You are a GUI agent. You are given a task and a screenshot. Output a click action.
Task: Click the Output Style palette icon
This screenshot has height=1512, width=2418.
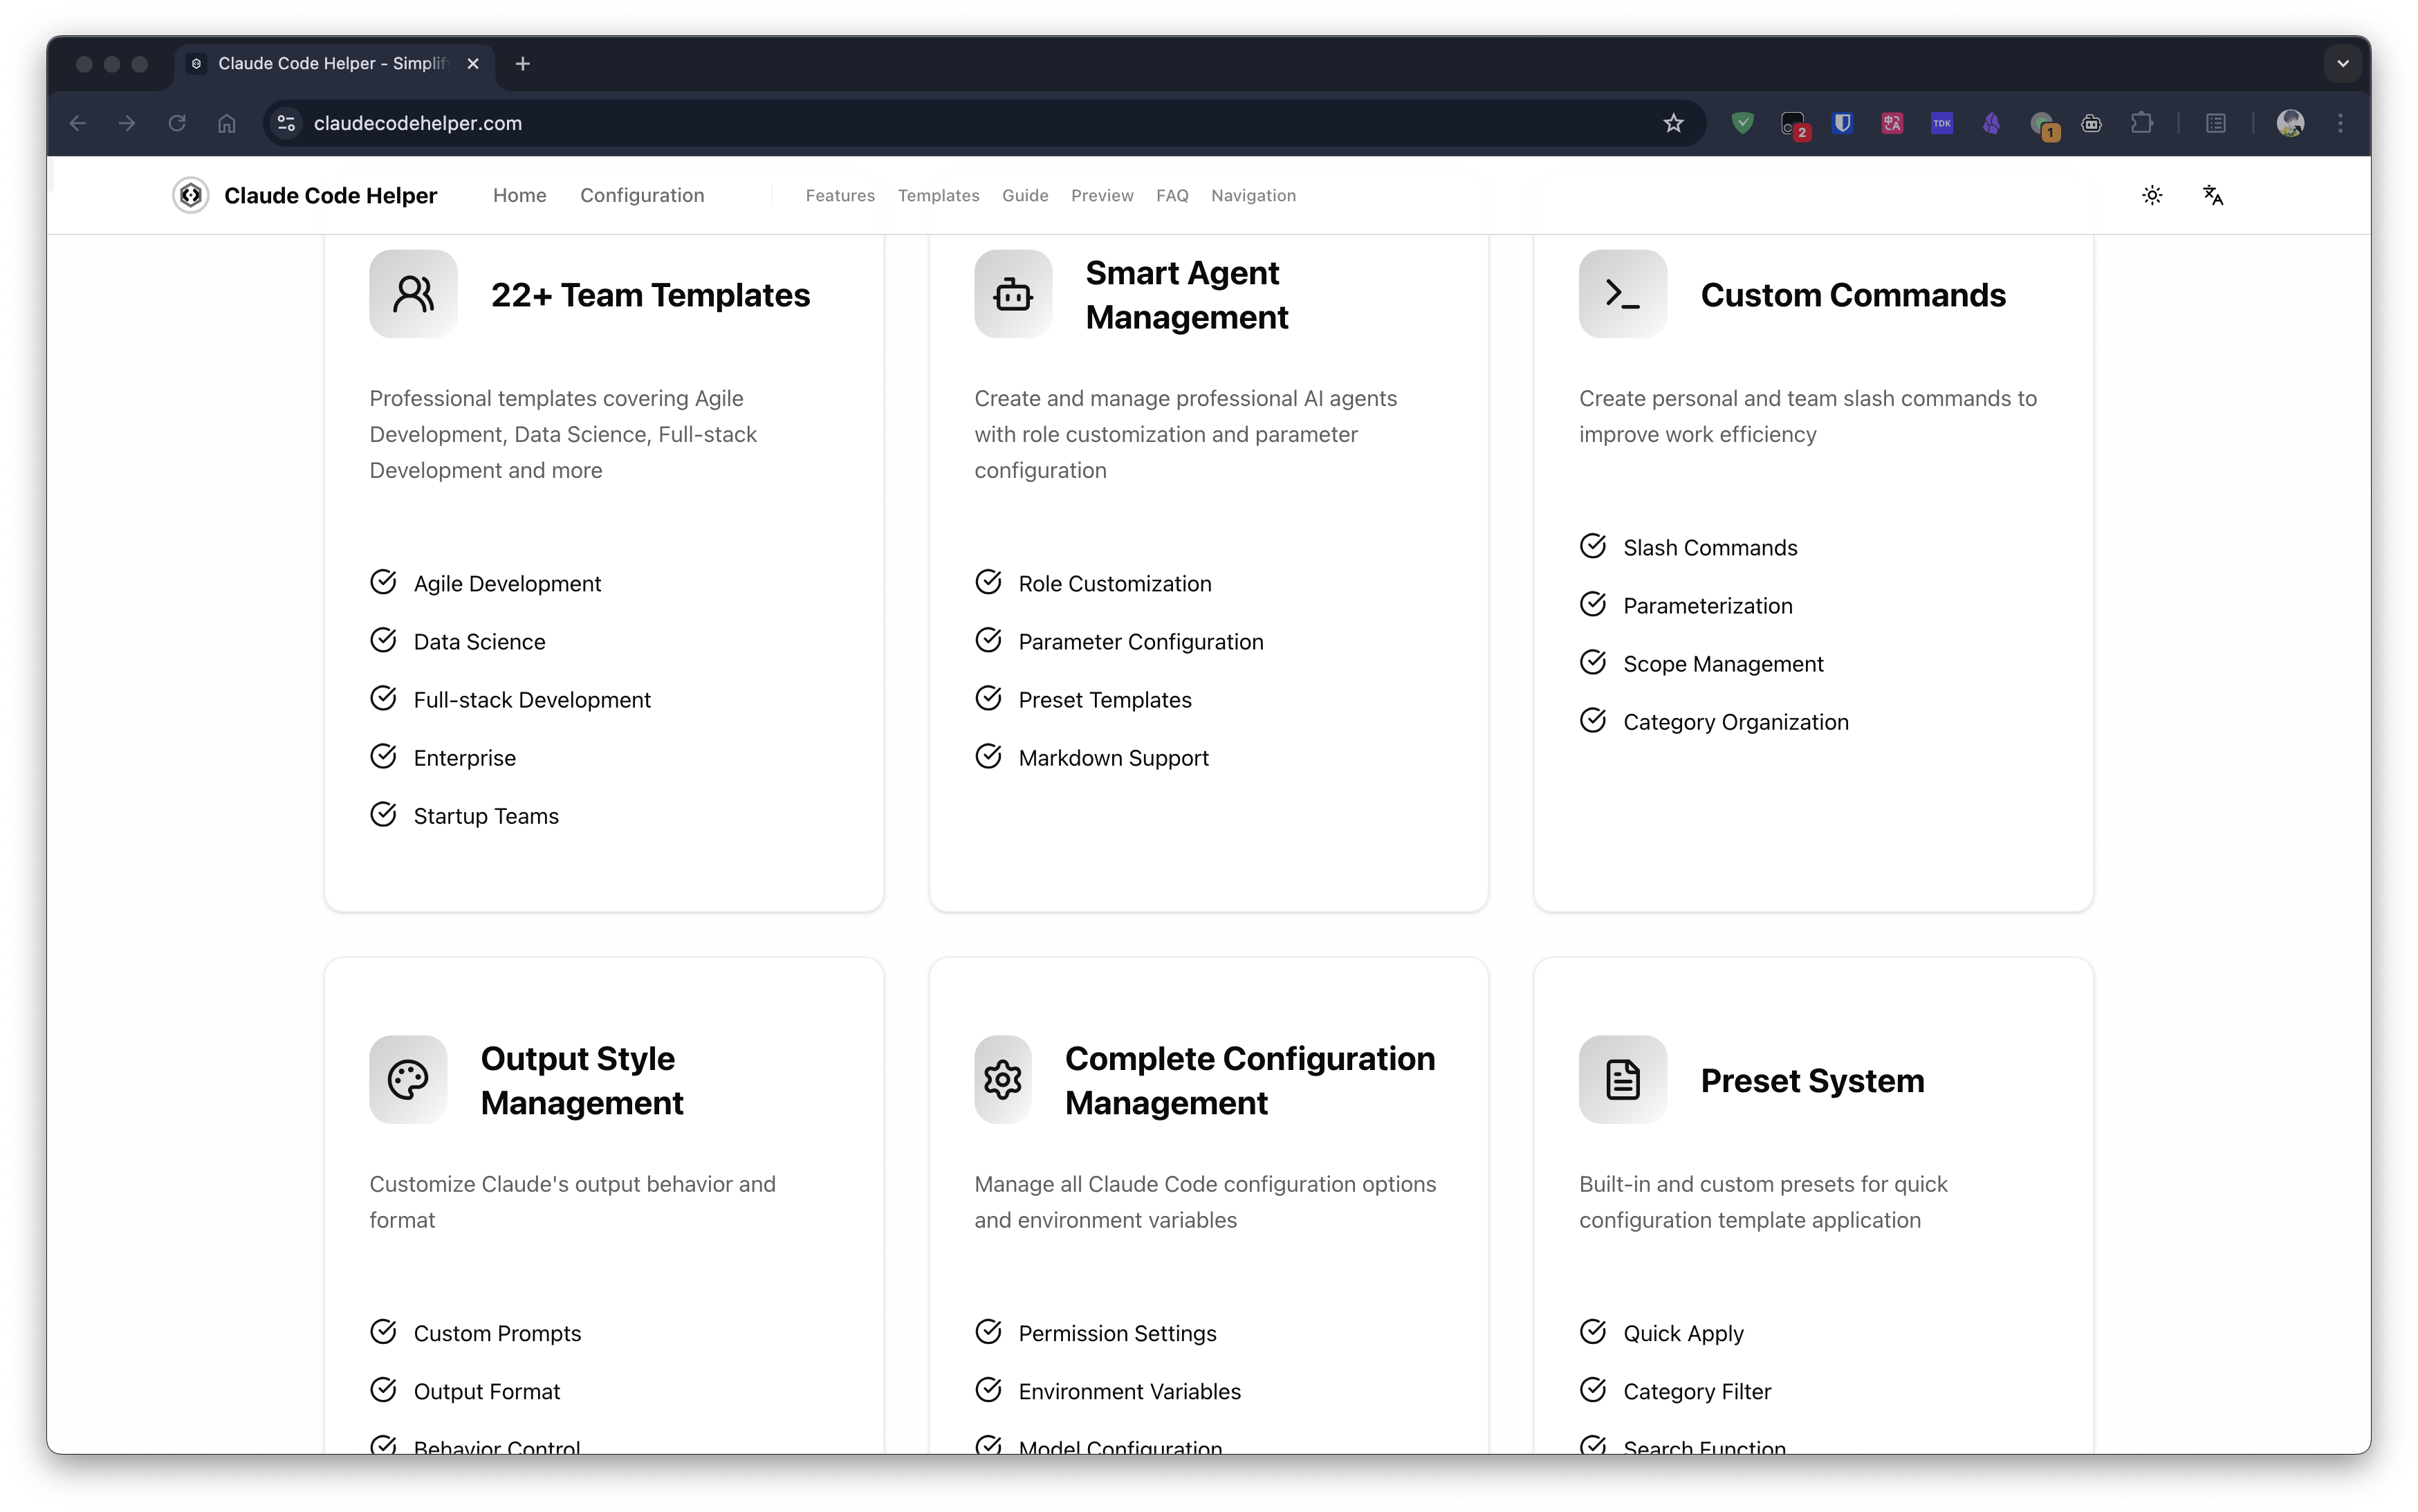tap(408, 1080)
